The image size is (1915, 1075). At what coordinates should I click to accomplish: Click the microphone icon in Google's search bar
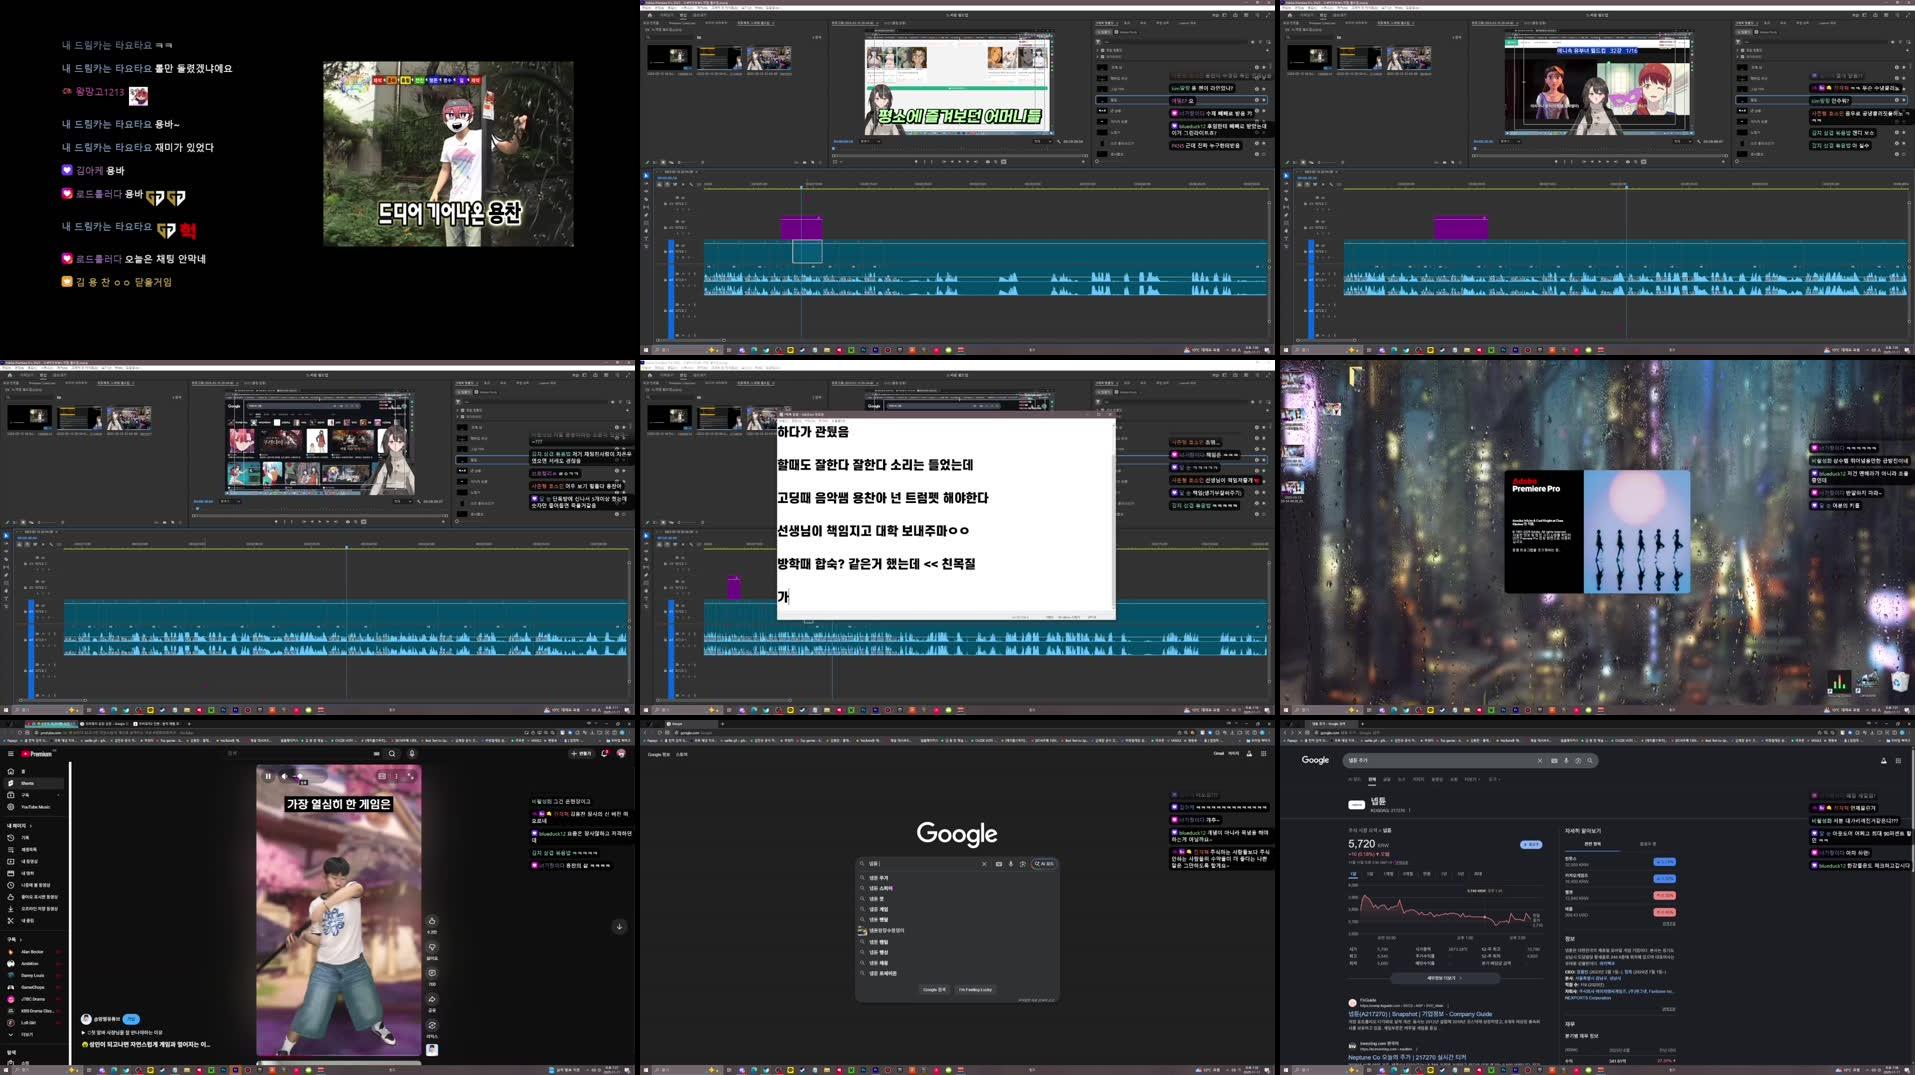click(1010, 864)
